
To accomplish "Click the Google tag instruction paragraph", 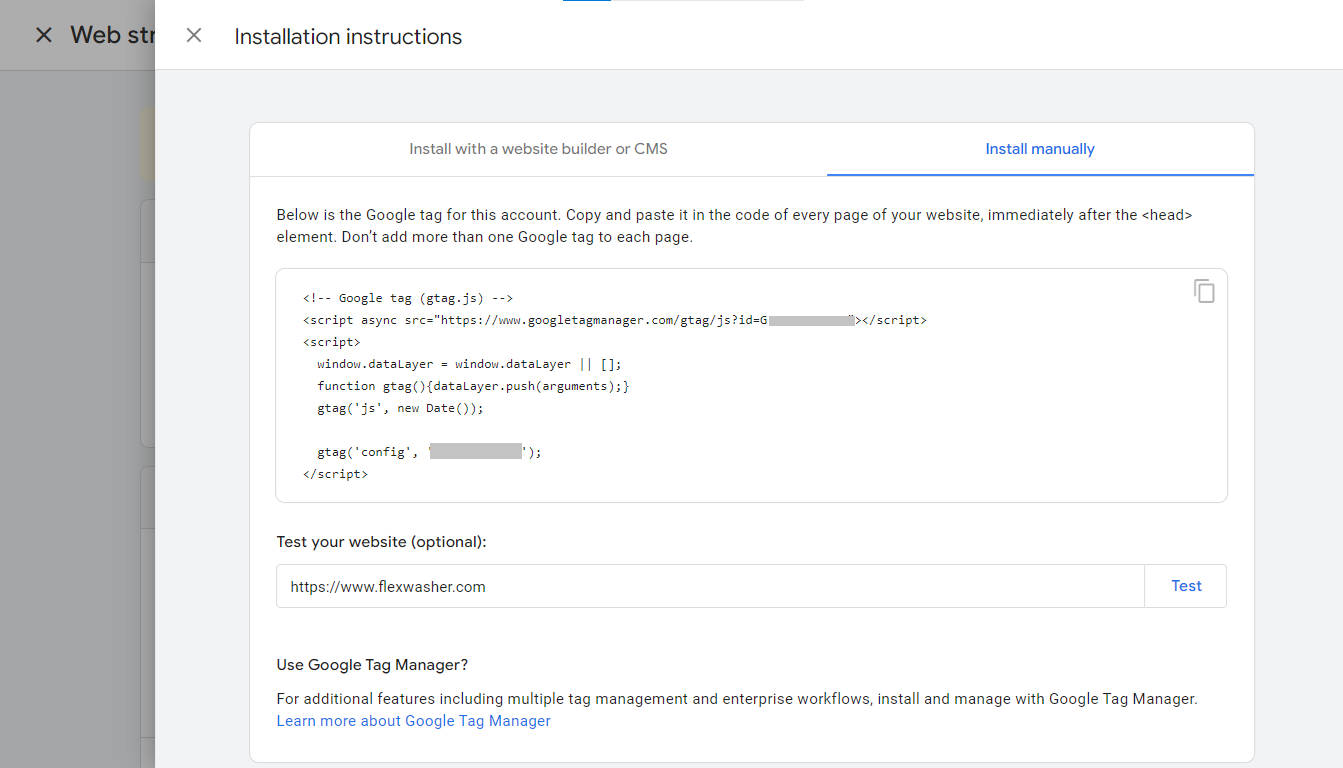I will [734, 226].
